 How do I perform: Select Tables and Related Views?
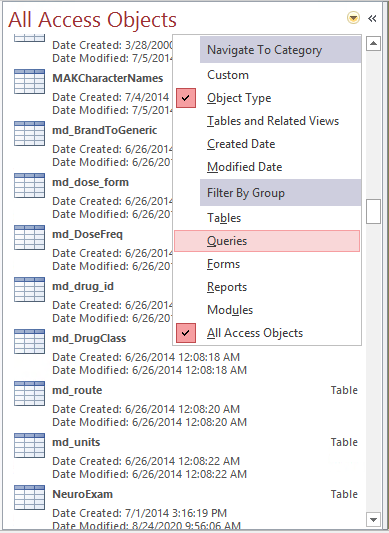point(267,121)
